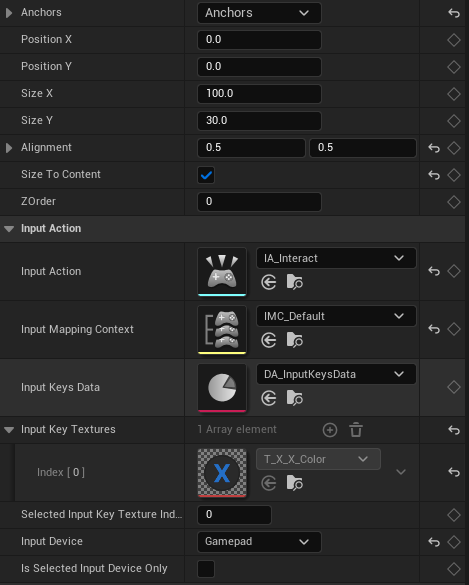Screen dimensions: 469x585
Task: Collapse the Input Action section header
Action: [x=9, y=229]
